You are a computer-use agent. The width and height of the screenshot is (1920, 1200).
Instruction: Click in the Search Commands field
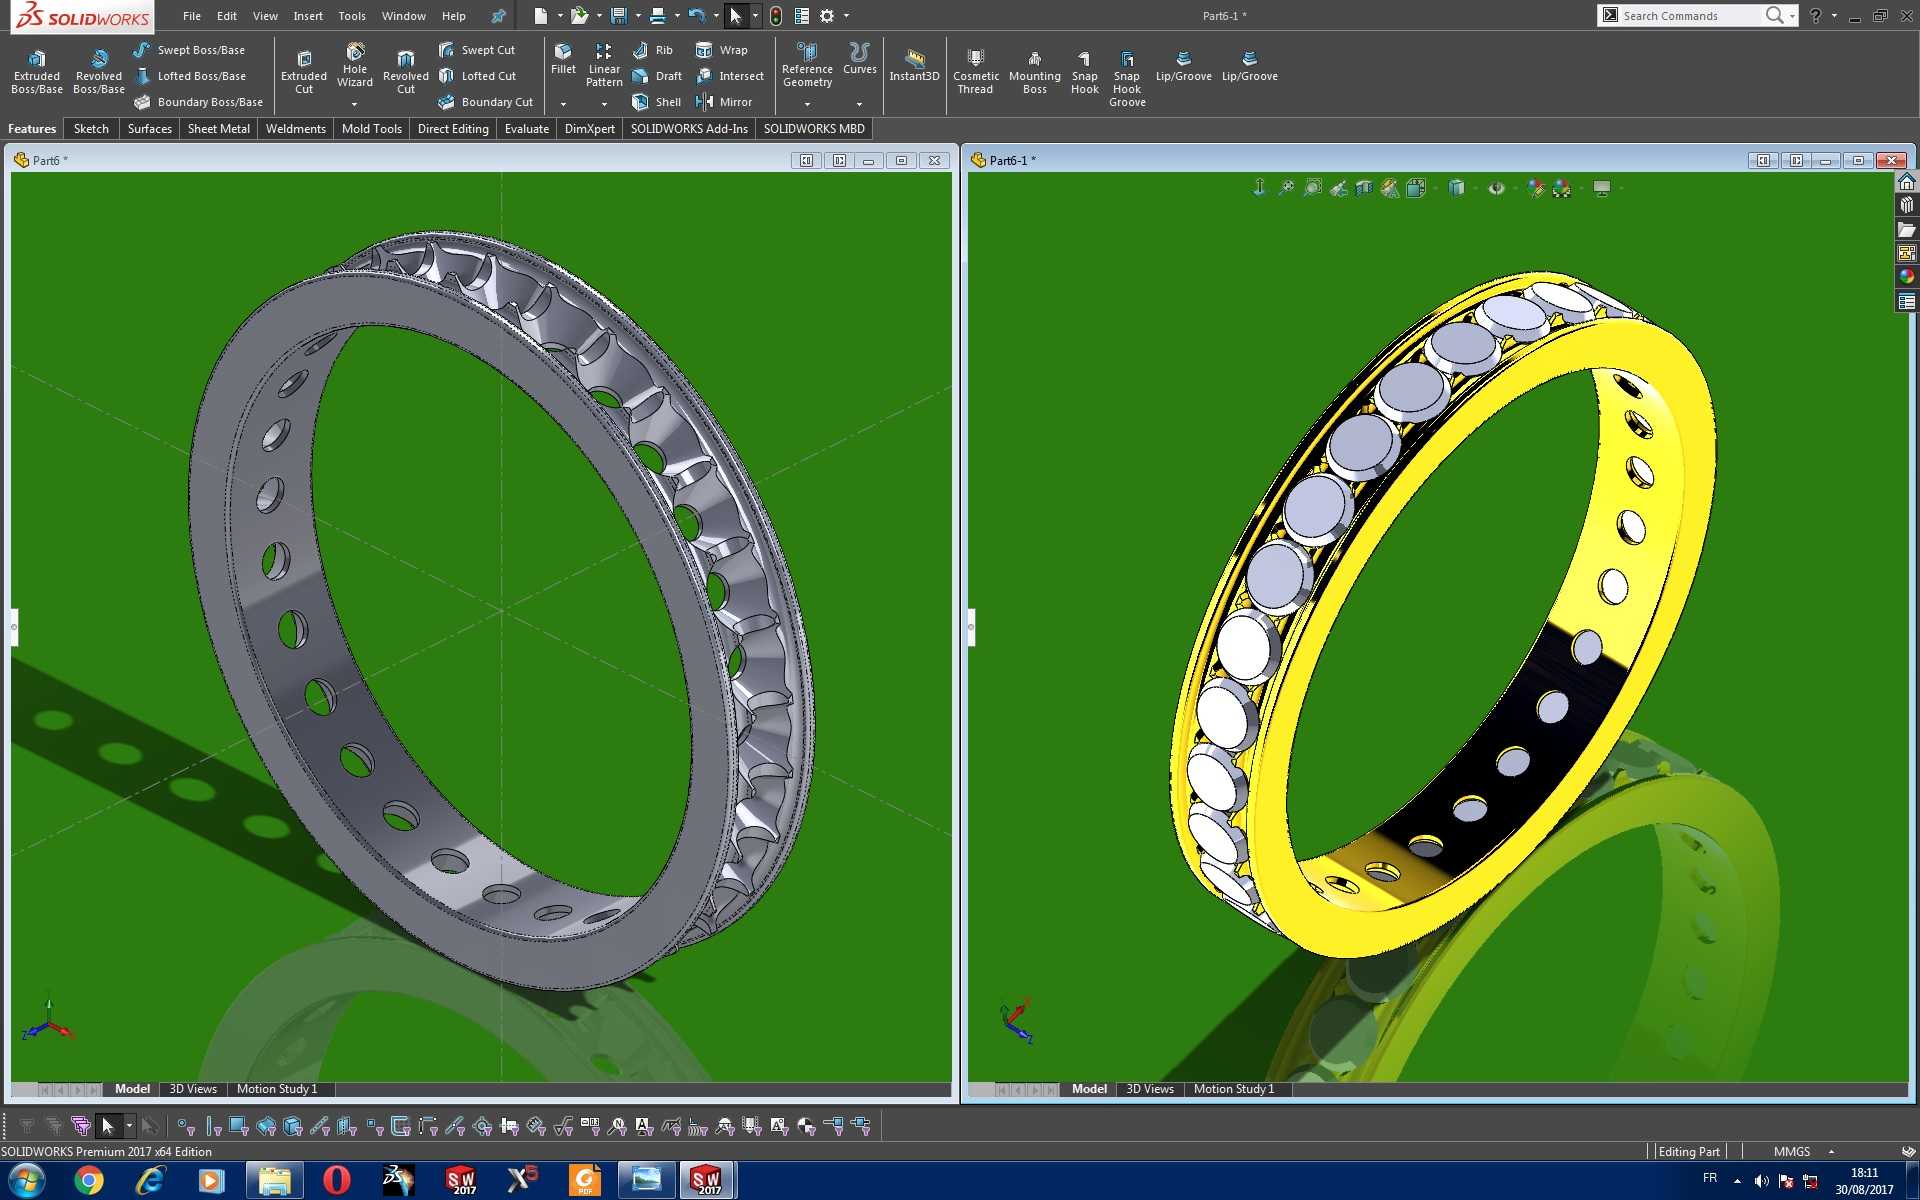1691,16
